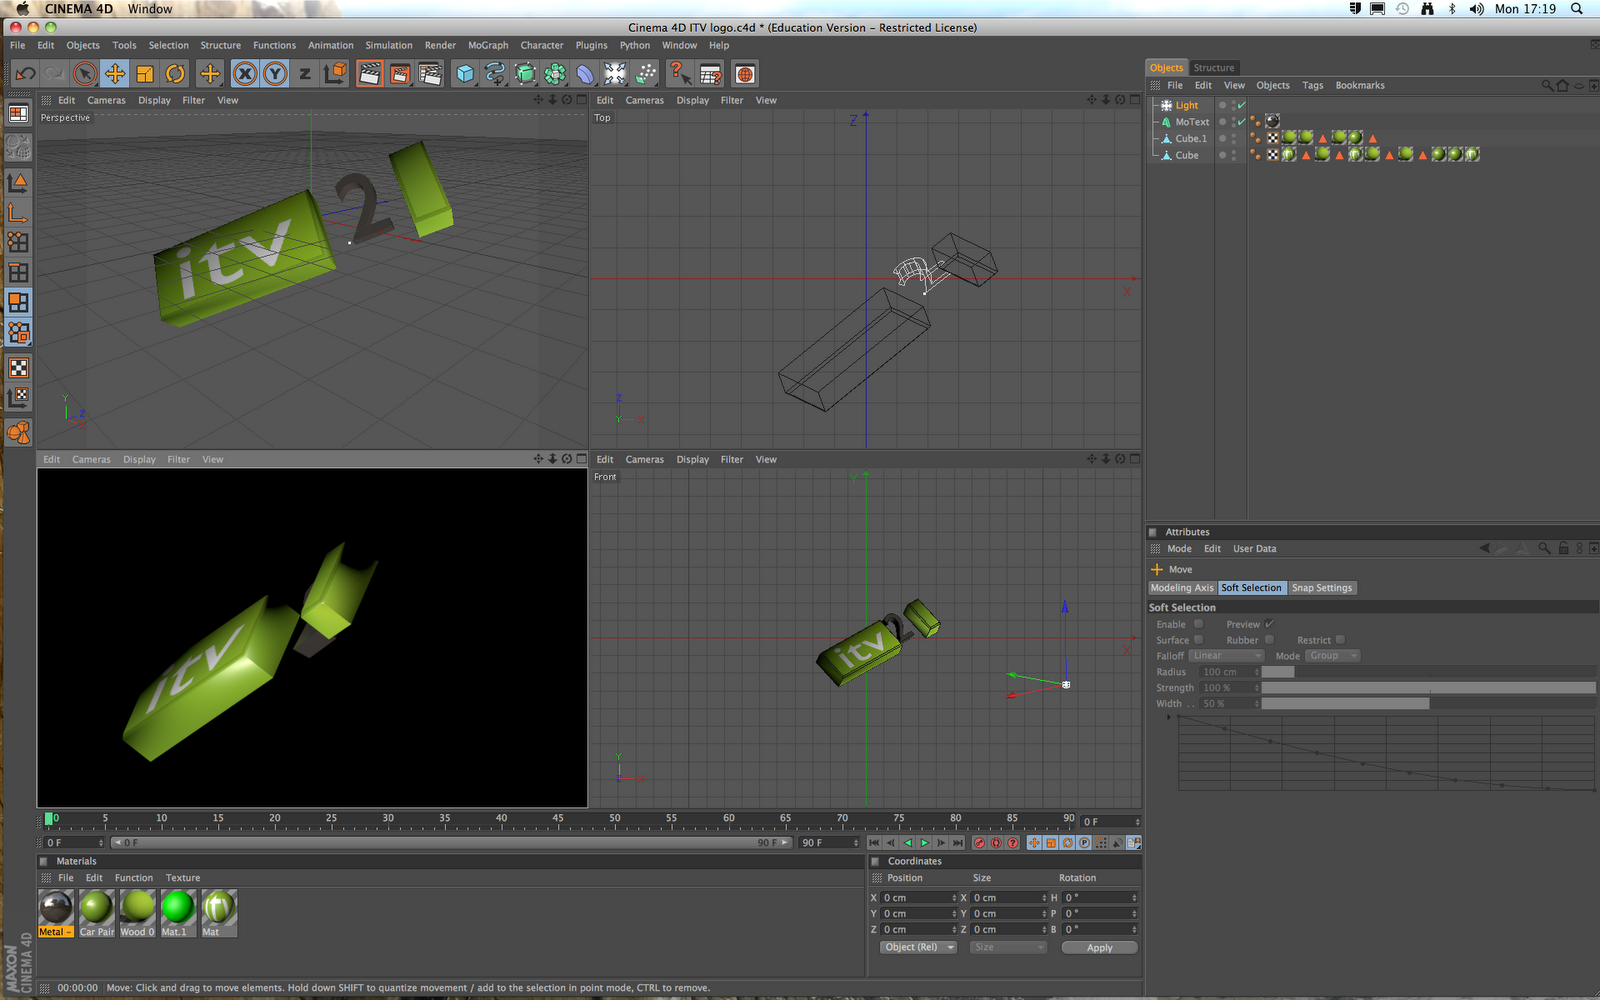Open the Render menu
Image resolution: width=1600 pixels, height=1000 pixels.
[x=440, y=45]
